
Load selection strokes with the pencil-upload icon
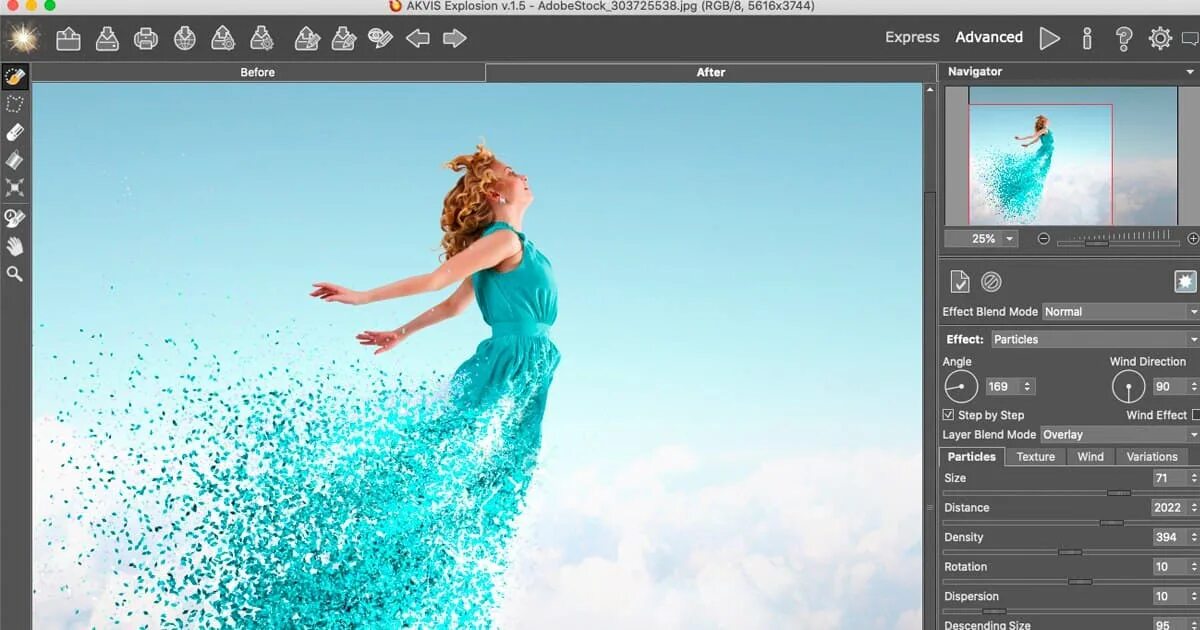(307, 39)
